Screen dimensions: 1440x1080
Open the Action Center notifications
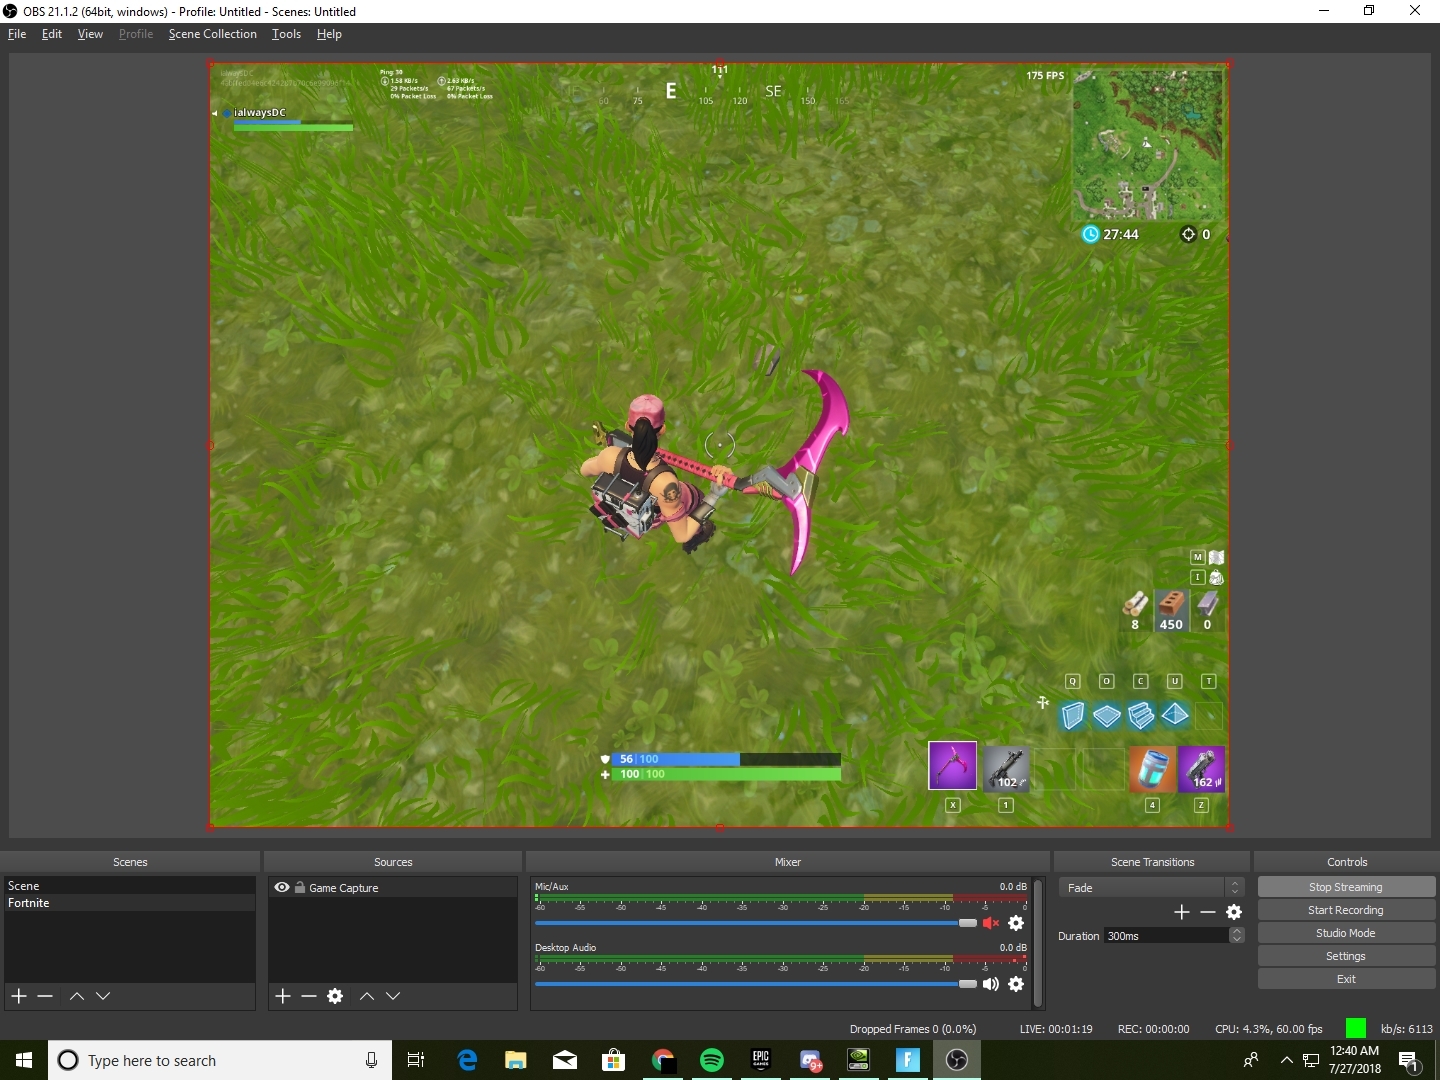click(x=1410, y=1061)
